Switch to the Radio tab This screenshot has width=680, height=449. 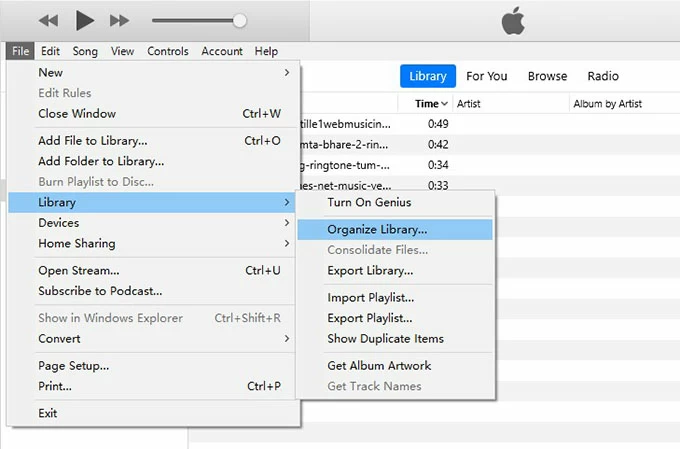(603, 76)
